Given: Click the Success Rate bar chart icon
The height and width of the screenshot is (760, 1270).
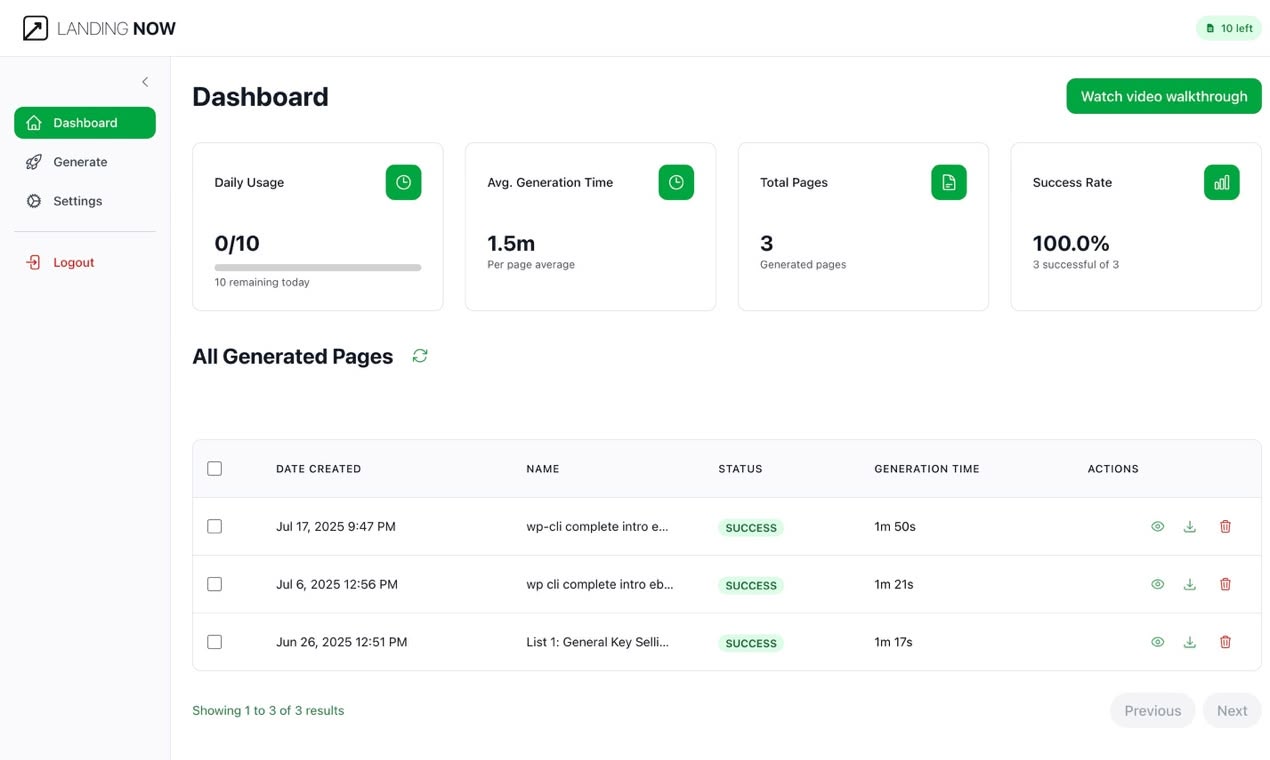Looking at the screenshot, I should 1221,182.
